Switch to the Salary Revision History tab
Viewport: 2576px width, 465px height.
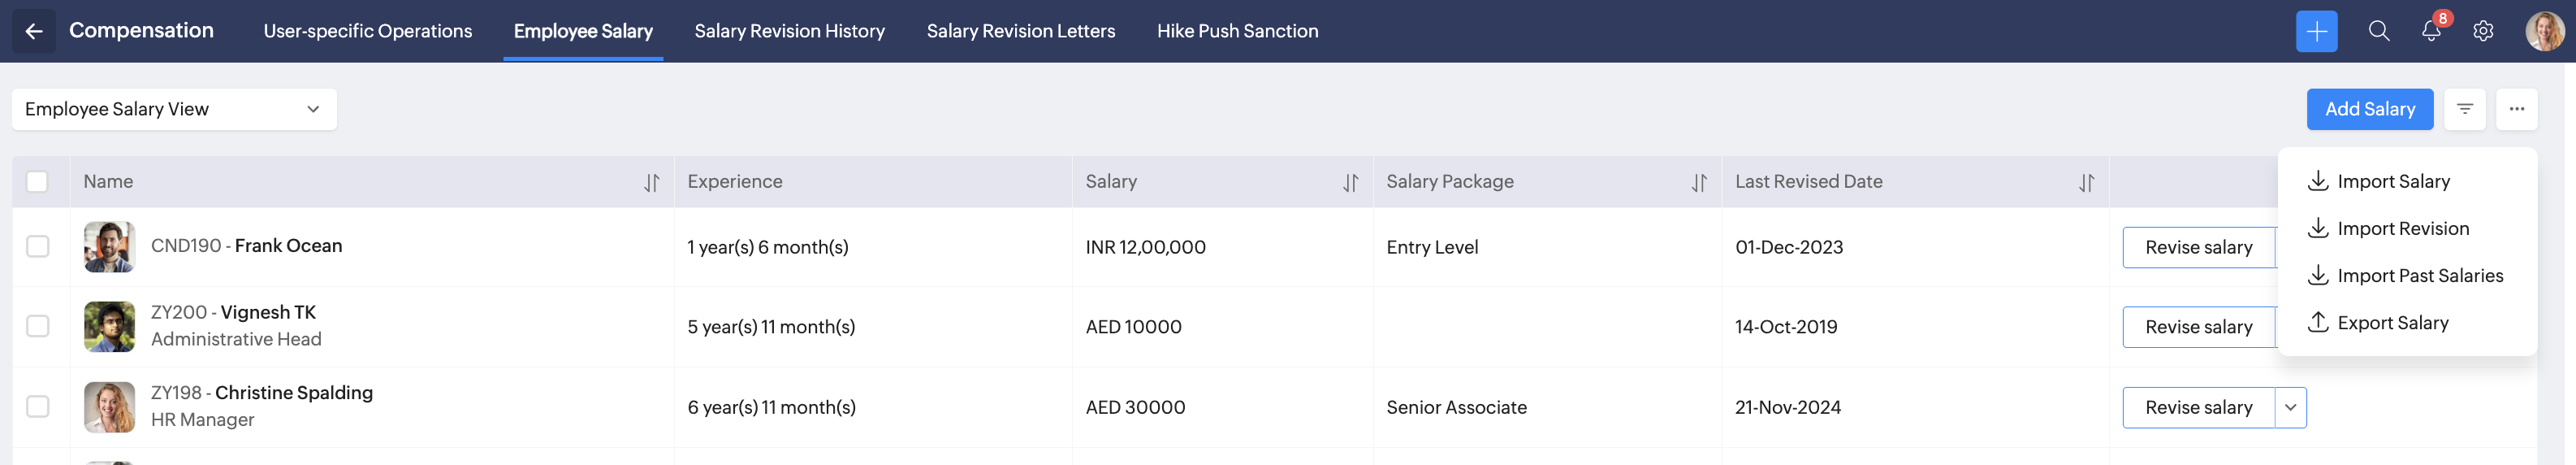click(x=789, y=31)
